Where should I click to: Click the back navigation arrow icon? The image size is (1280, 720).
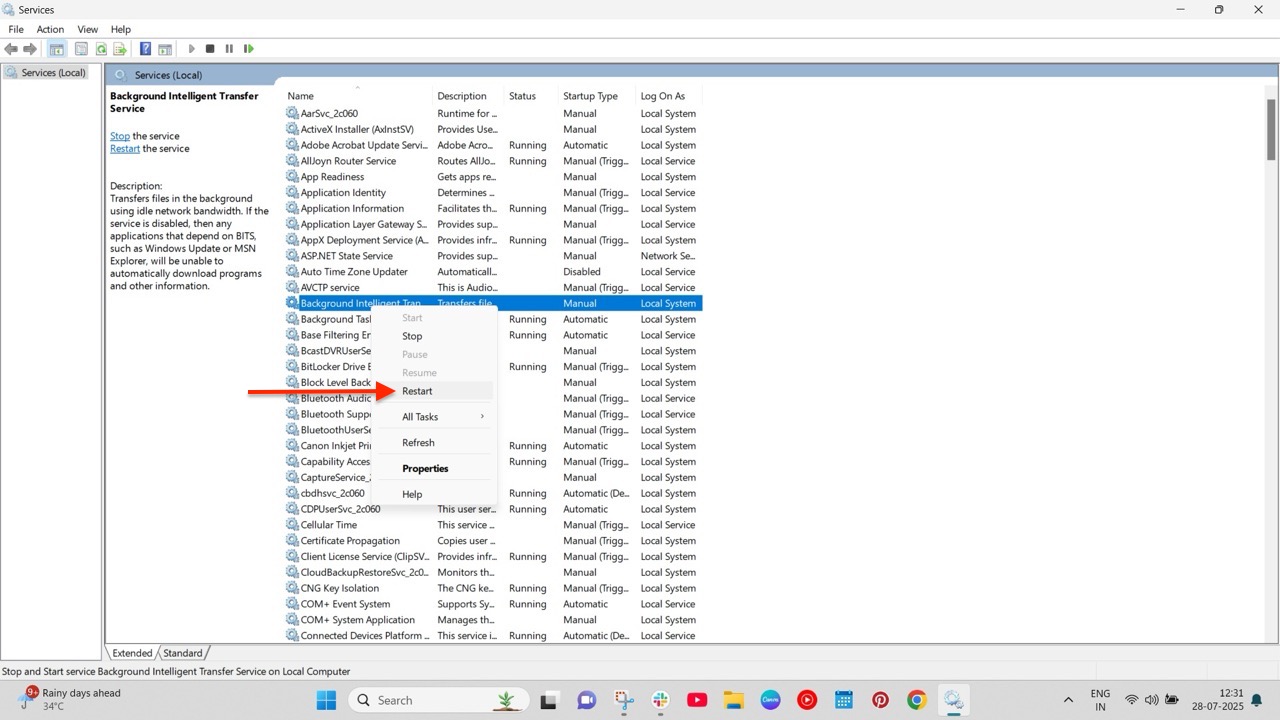[11, 48]
